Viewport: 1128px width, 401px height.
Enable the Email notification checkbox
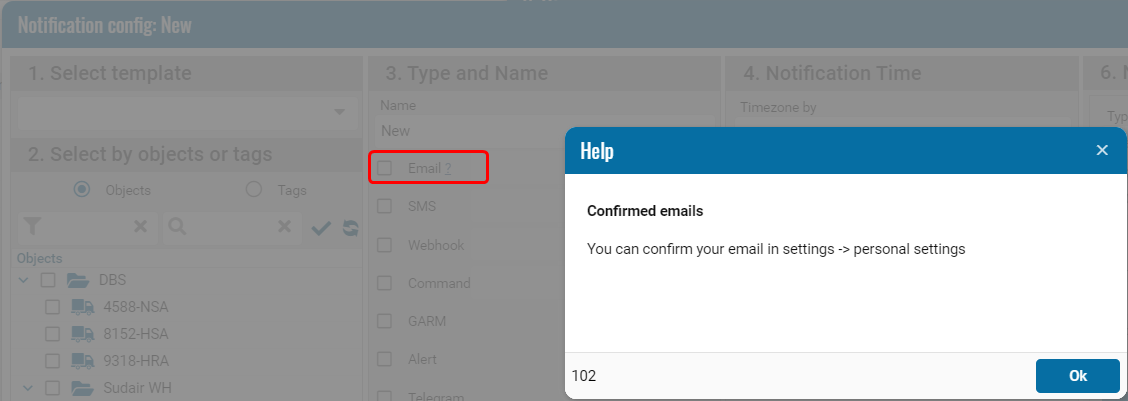385,168
